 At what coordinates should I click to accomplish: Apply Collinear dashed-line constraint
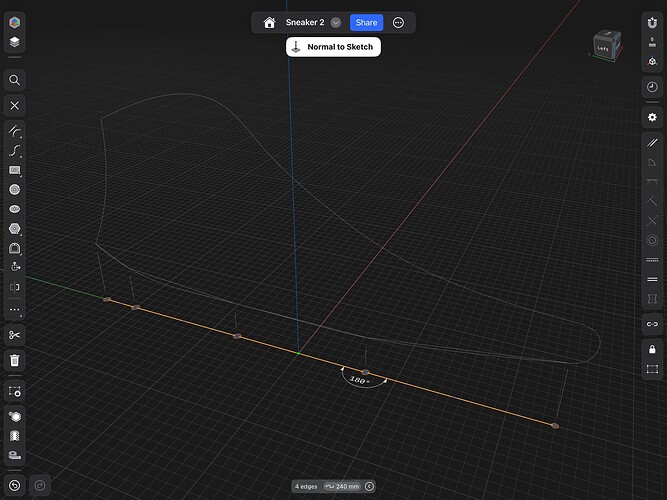[x=652, y=260]
